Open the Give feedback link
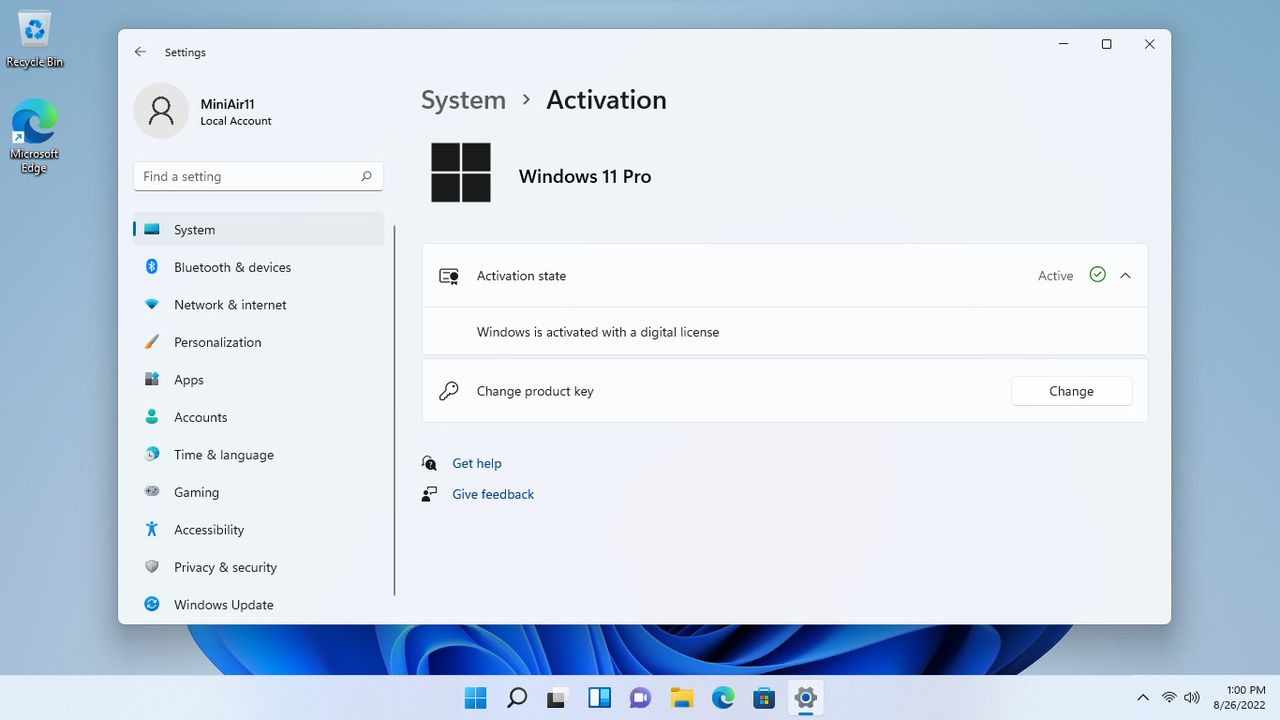Viewport: 1280px width, 720px height. pyautogui.click(x=493, y=494)
